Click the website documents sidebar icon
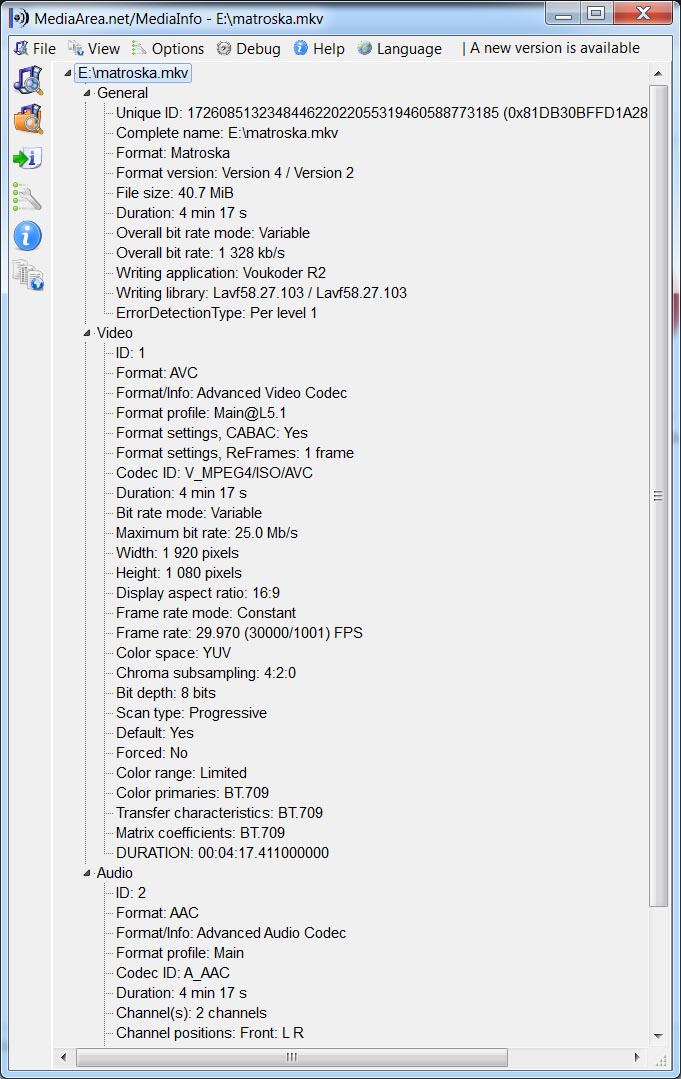The width and height of the screenshot is (681, 1079). pos(28,275)
